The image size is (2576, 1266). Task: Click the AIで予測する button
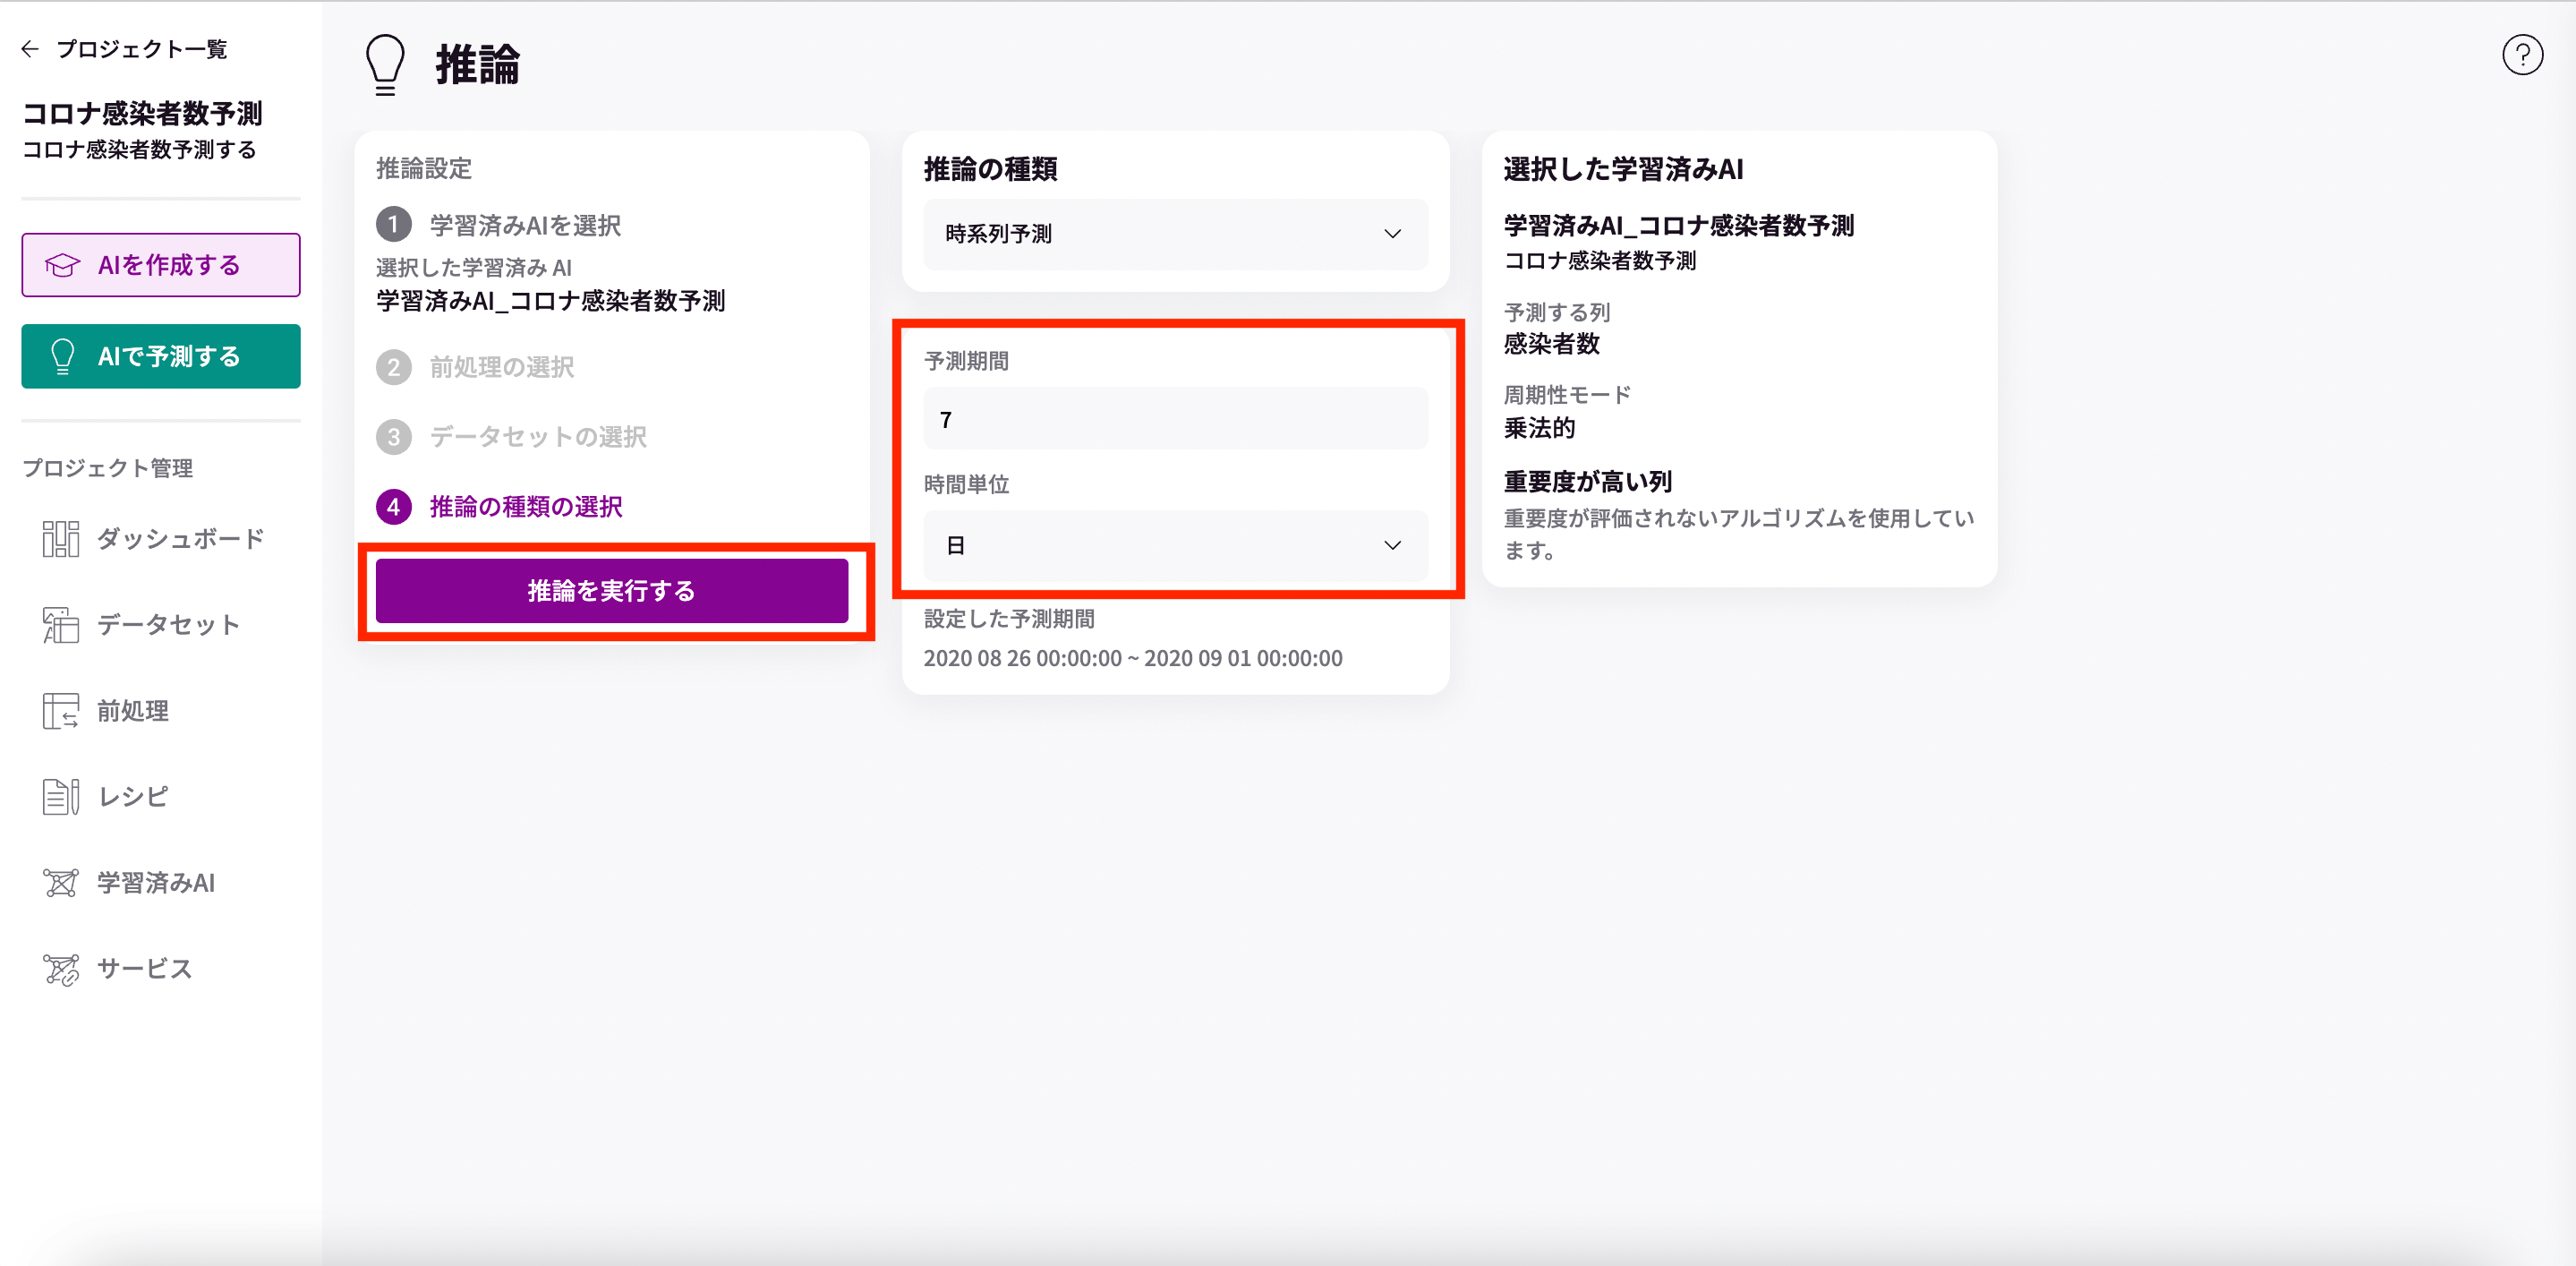[x=161, y=356]
